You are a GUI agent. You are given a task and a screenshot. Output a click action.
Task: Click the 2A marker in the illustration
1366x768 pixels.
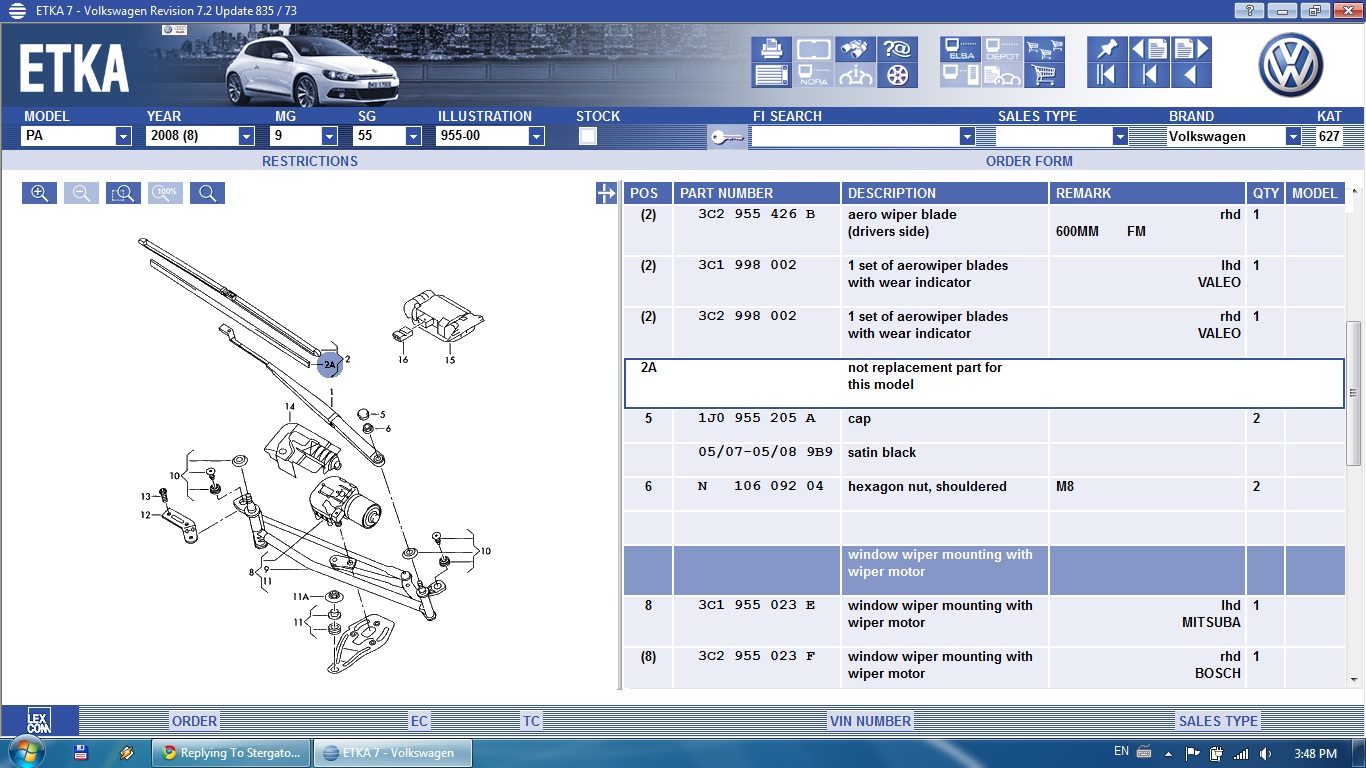coord(330,365)
